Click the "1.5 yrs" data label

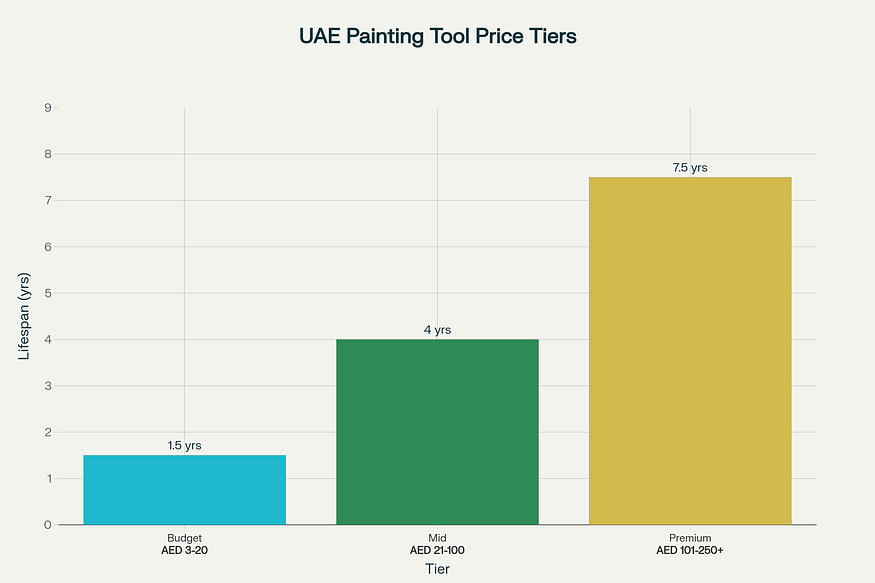click(x=184, y=445)
